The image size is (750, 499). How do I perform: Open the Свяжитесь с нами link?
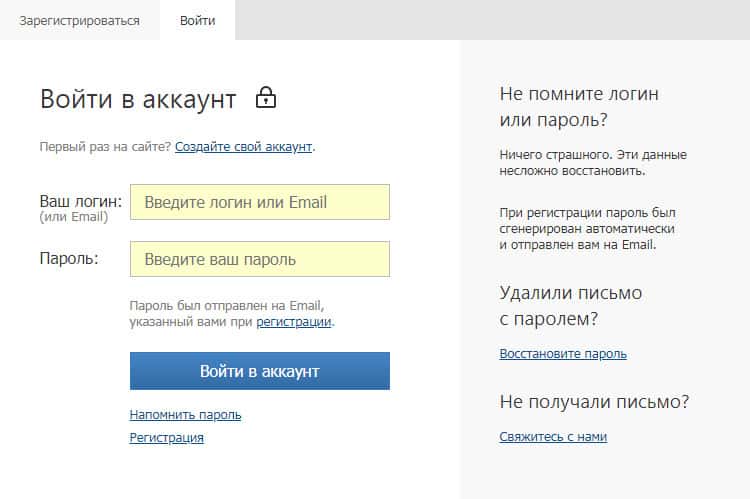(553, 437)
